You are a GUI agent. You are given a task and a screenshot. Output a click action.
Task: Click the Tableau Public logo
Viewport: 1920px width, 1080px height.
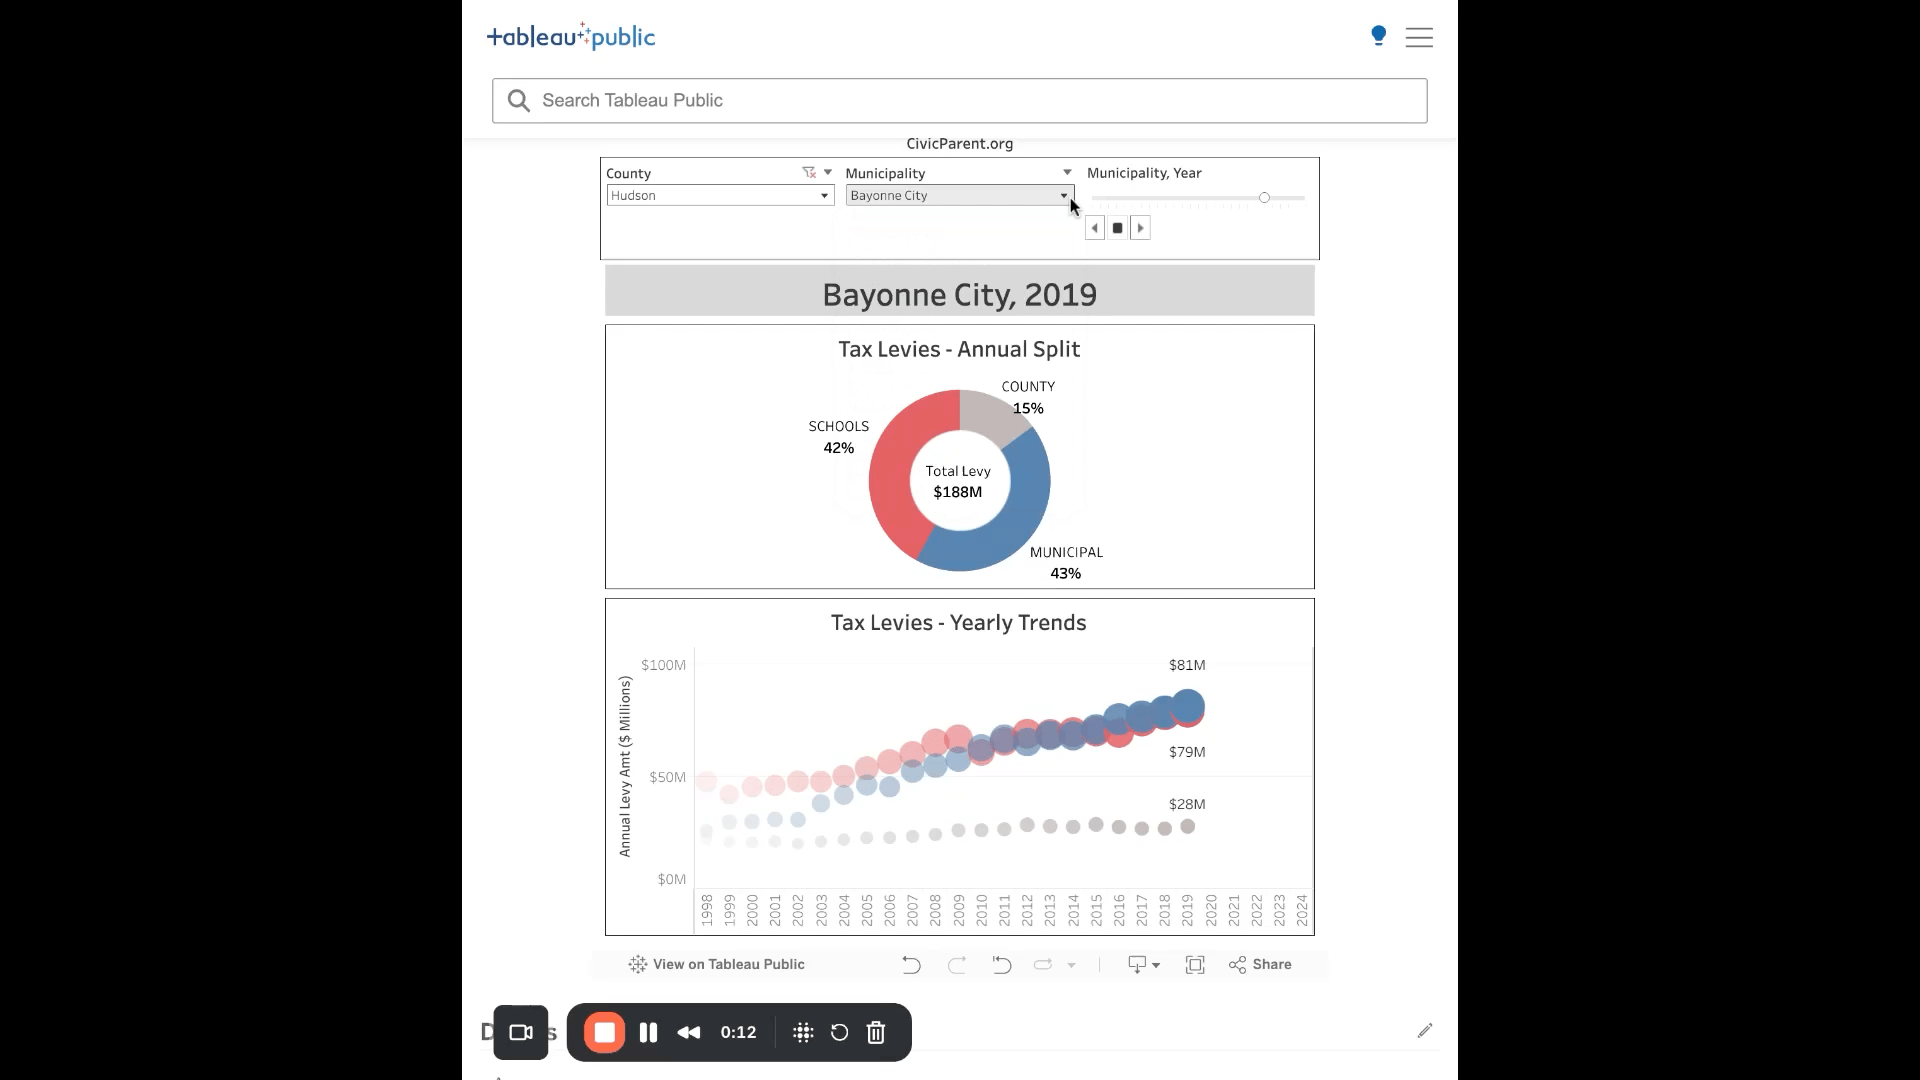(570, 37)
